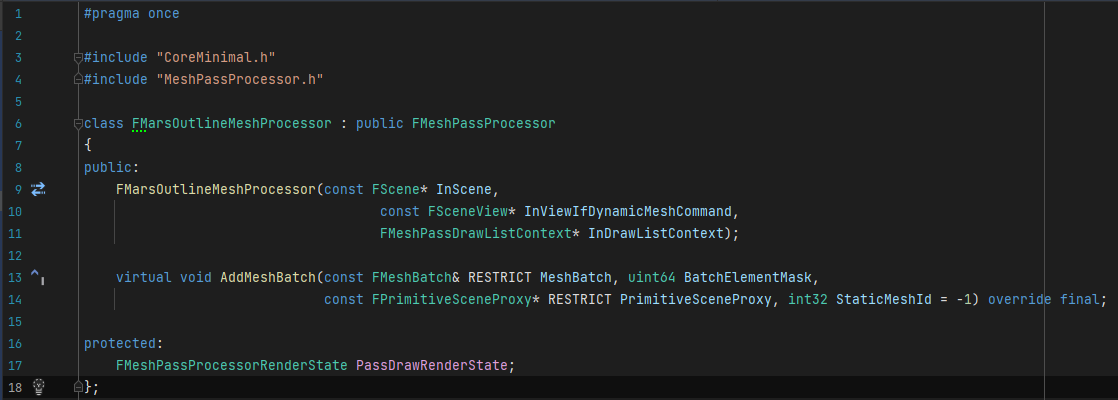Click line number 6 in the gutter
This screenshot has width=1118, height=400.
point(18,124)
